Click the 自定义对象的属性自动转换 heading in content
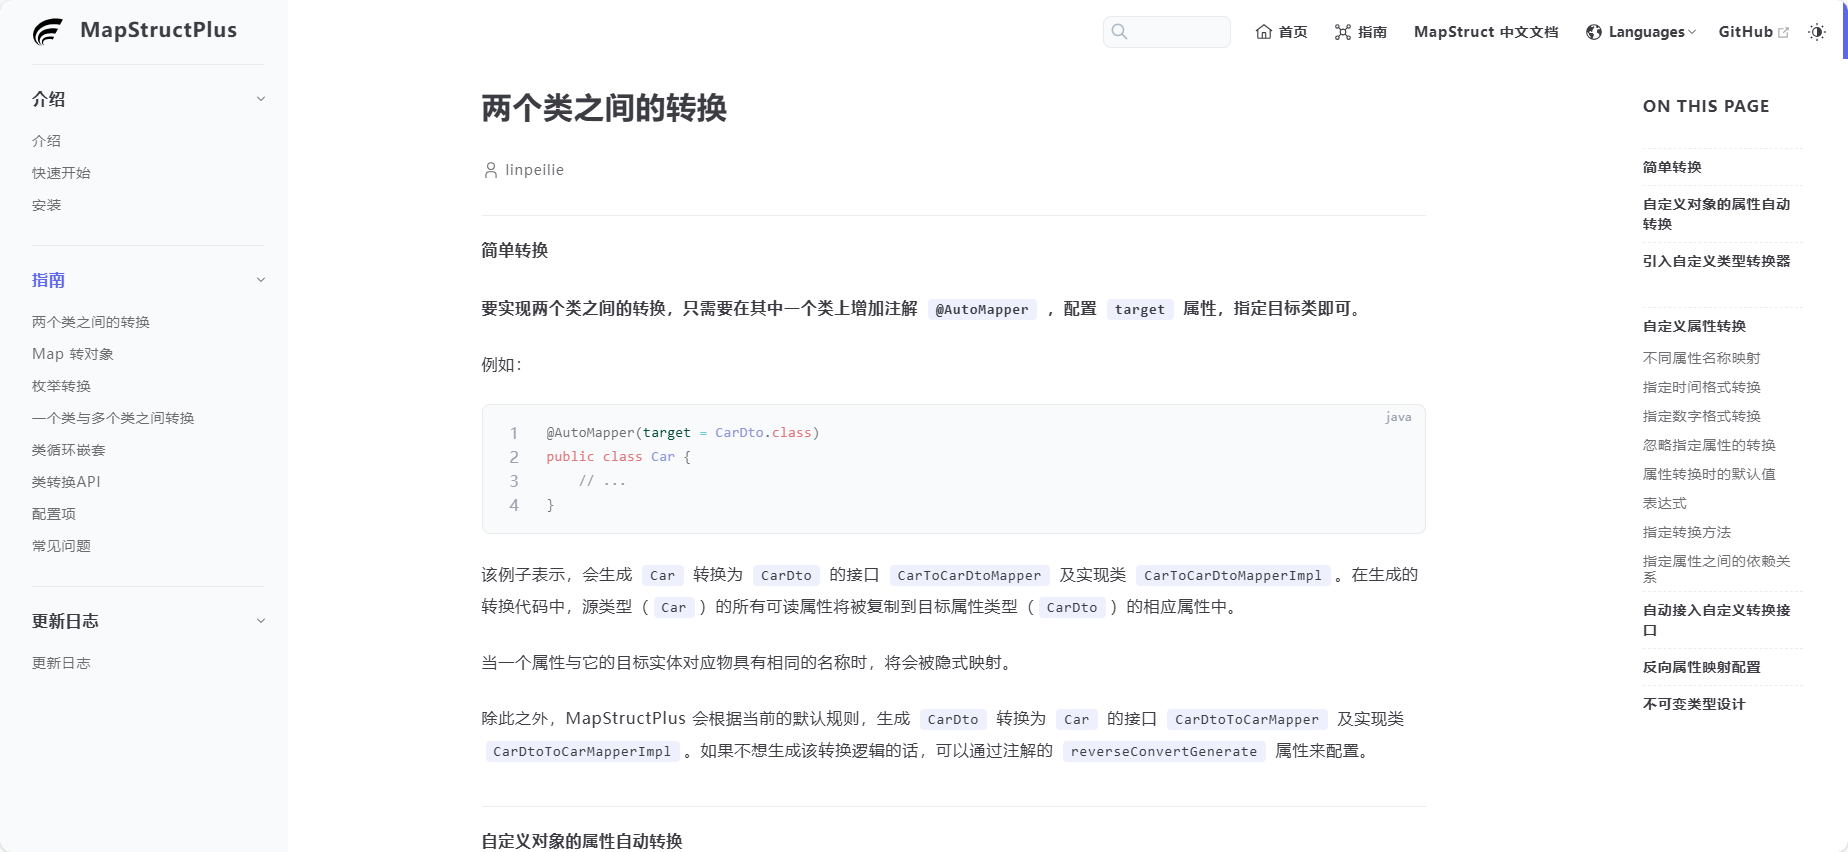Screen dimensions: 1848x852 pyautogui.click(x=582, y=841)
